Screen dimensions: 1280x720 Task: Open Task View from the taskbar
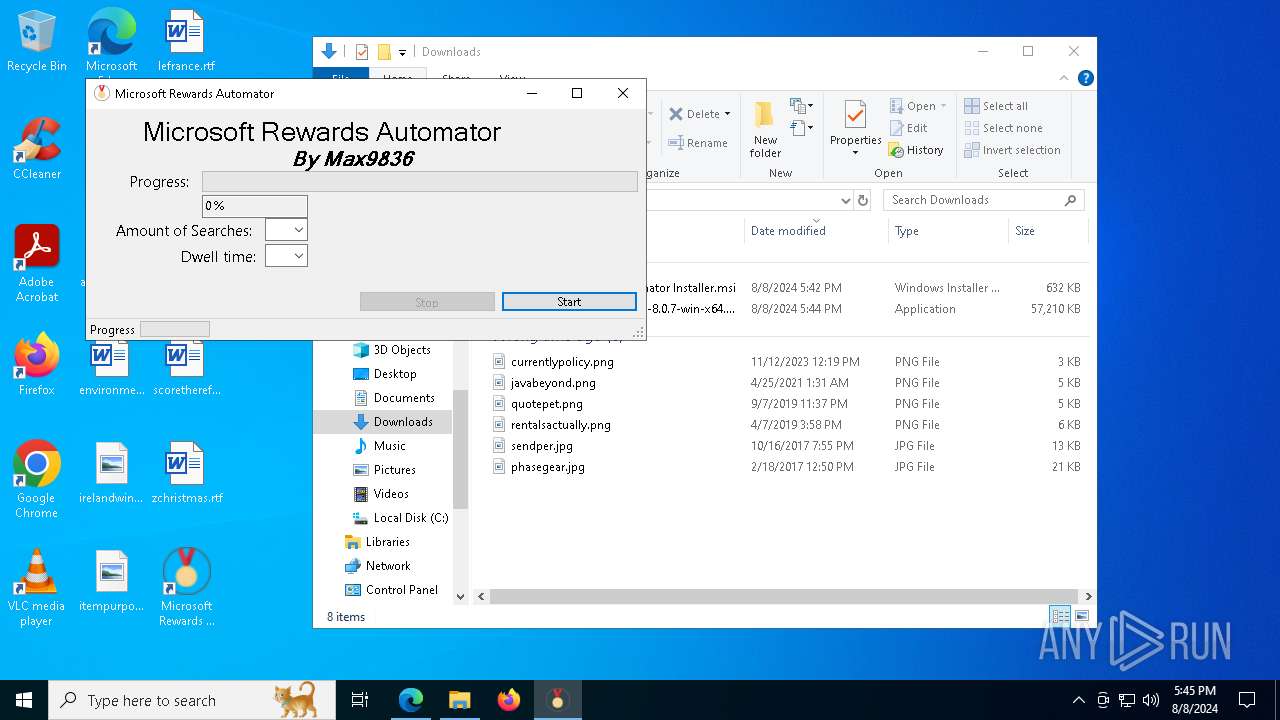(x=361, y=700)
